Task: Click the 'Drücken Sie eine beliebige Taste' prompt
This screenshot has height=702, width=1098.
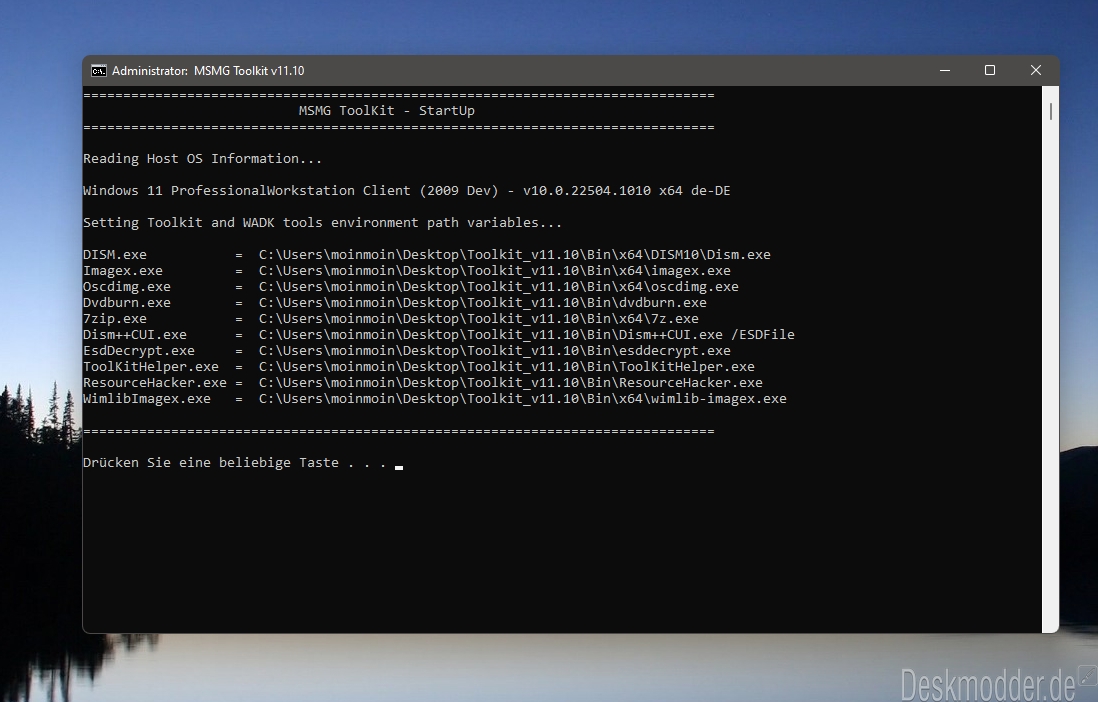Action: (x=235, y=463)
